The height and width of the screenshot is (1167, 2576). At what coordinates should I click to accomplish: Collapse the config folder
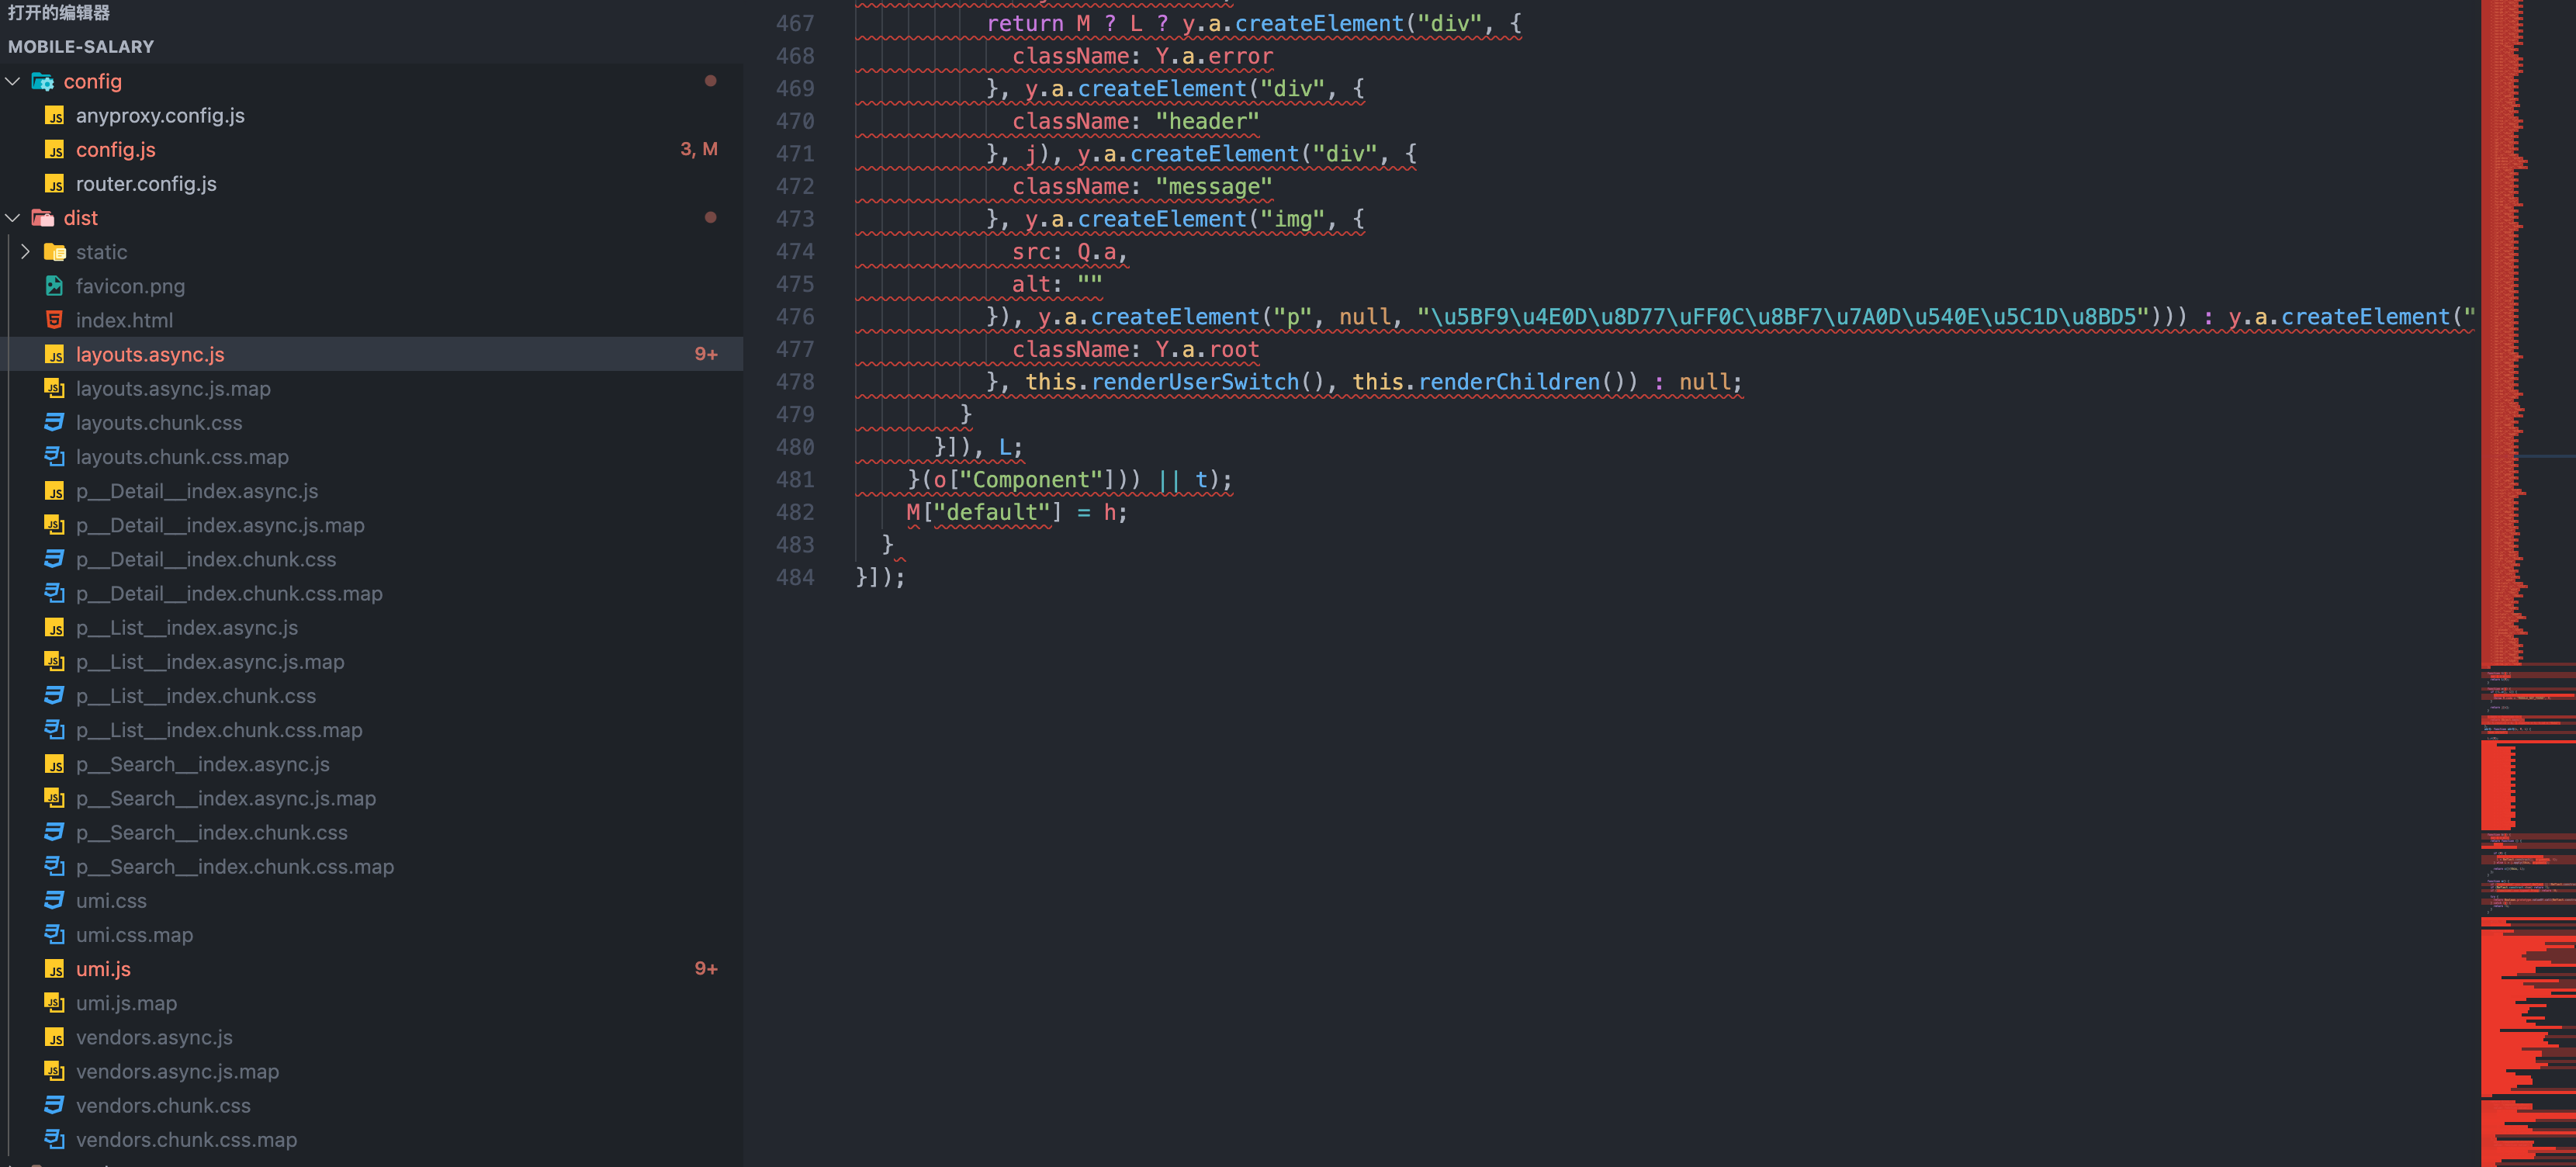(x=12, y=82)
